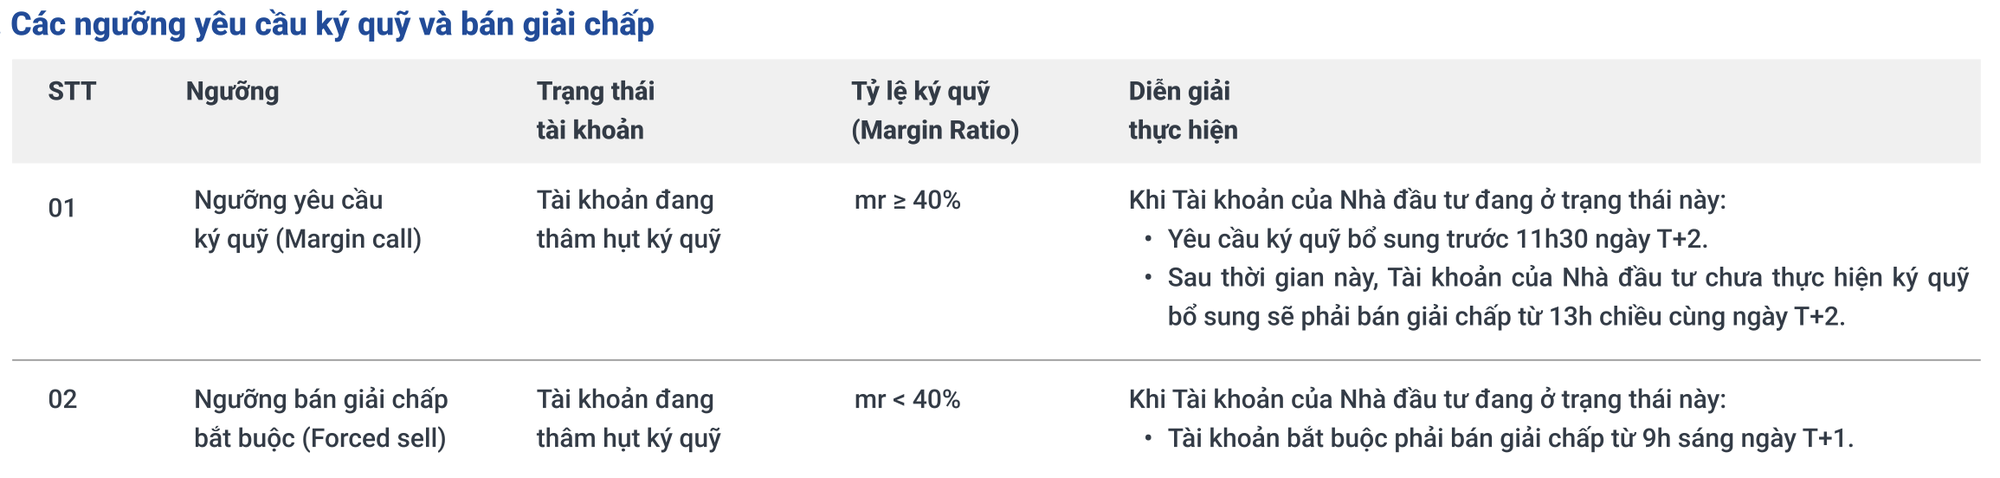Click row number 02
Viewport: 2000px width, 478px height.
[62, 400]
